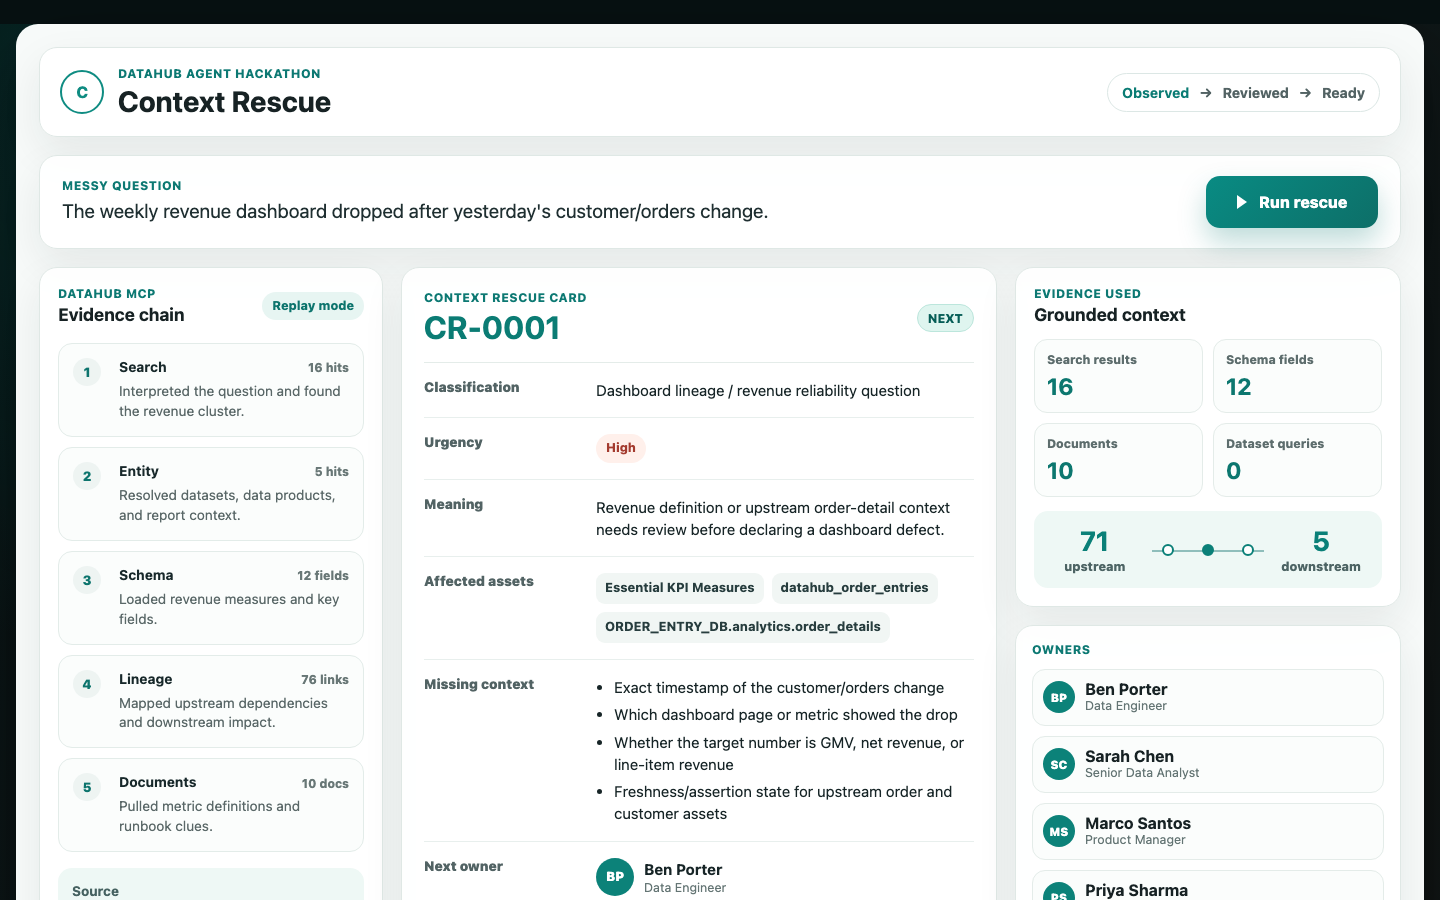1440x900 pixels.
Task: Click the '12 fields' count
Action: (x=323, y=576)
